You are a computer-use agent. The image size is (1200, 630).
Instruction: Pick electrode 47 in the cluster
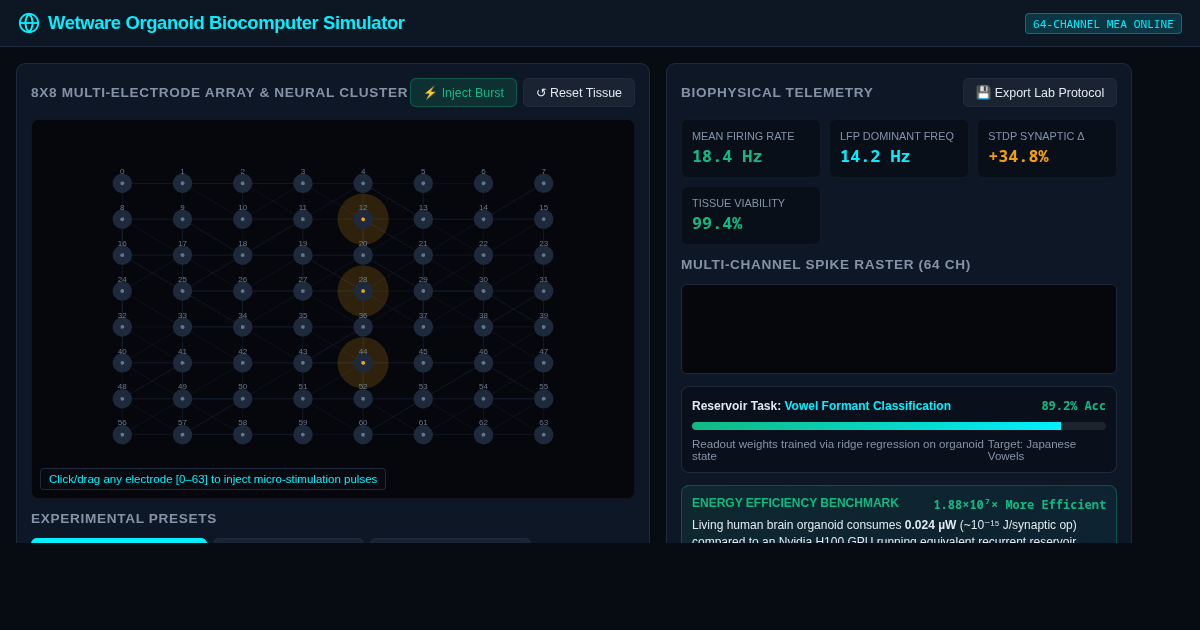pyautogui.click(x=543, y=363)
